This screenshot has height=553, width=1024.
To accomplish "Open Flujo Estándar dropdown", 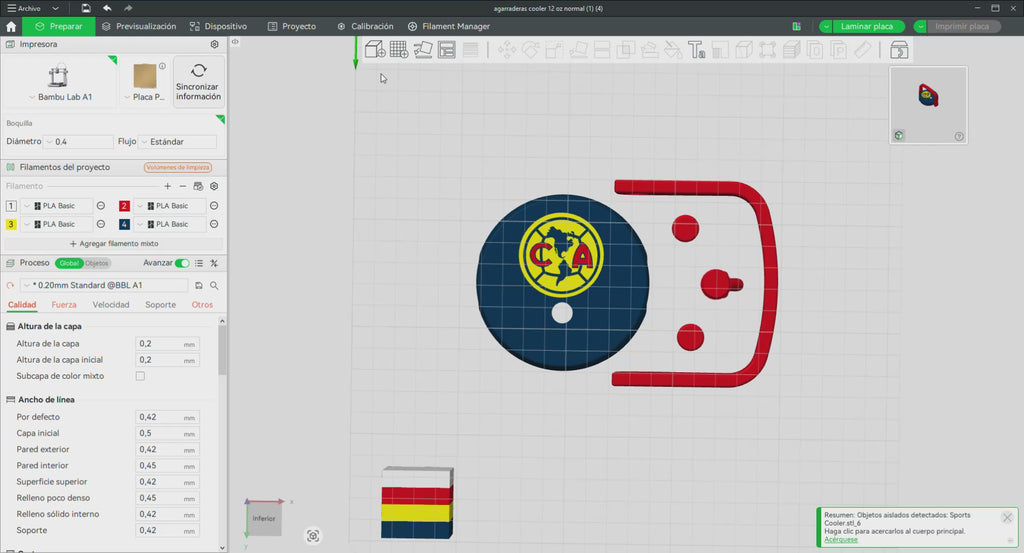I will click(x=178, y=142).
